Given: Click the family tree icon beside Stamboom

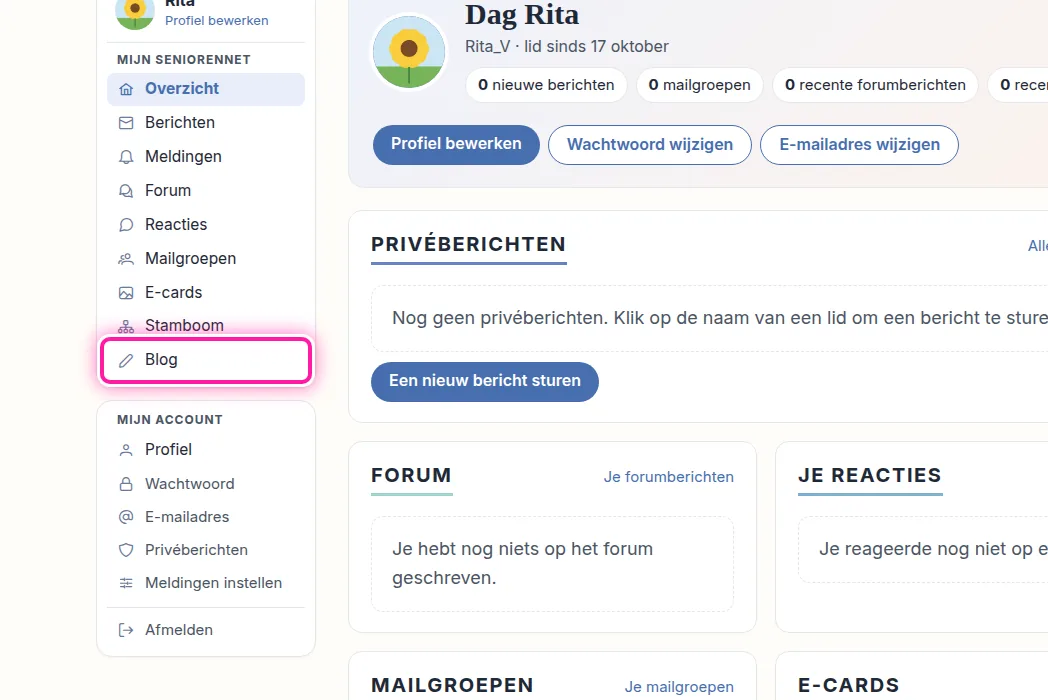Looking at the screenshot, I should [126, 326].
